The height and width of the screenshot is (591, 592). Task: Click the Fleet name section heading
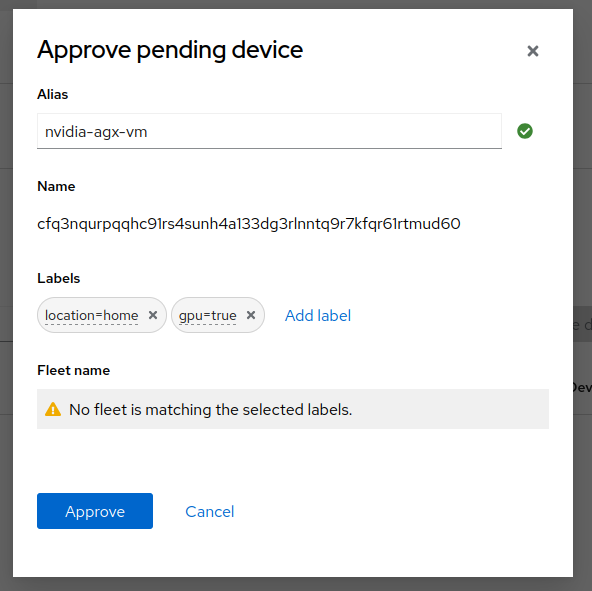73,370
